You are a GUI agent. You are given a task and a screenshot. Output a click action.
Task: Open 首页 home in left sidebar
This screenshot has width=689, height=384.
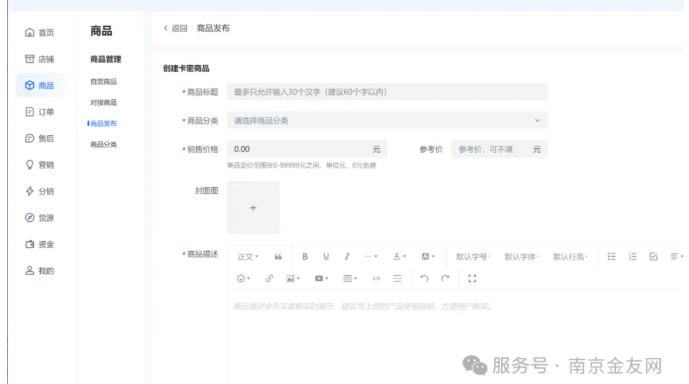40,33
